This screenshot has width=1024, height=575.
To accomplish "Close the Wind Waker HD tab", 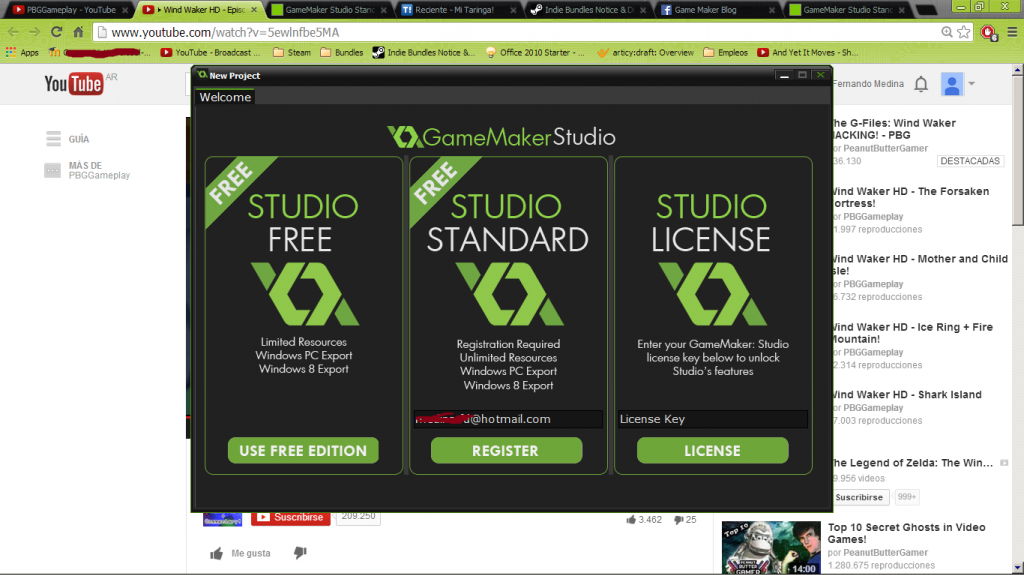I will tap(254, 10).
